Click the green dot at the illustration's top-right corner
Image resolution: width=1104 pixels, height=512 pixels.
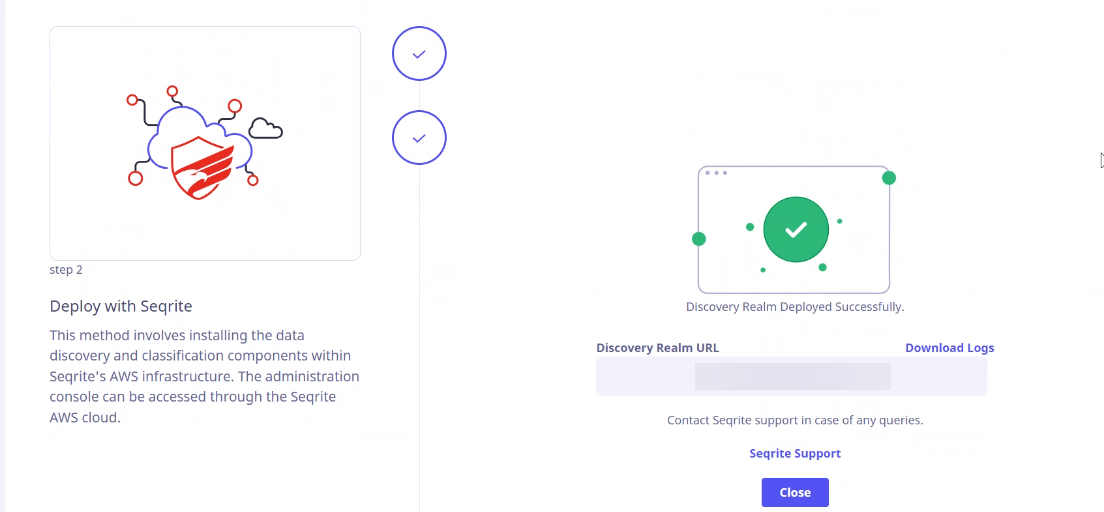tap(889, 177)
